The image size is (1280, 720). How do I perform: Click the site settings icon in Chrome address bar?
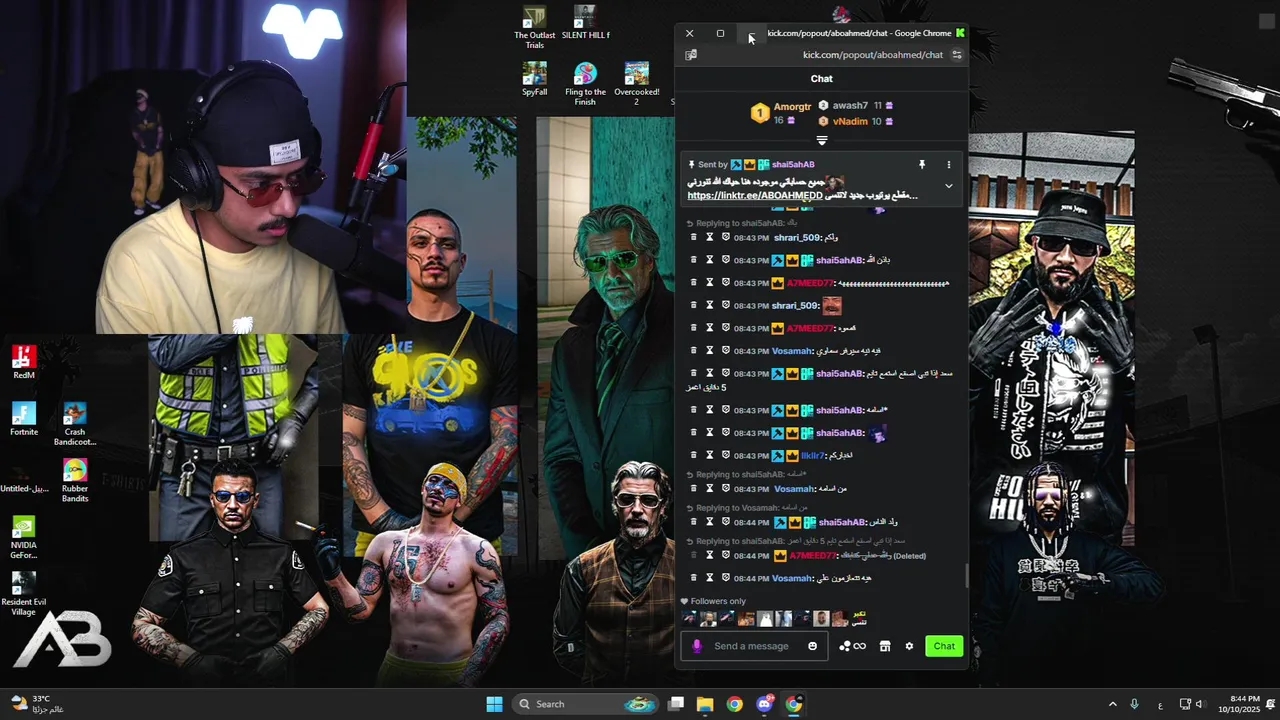pos(957,55)
